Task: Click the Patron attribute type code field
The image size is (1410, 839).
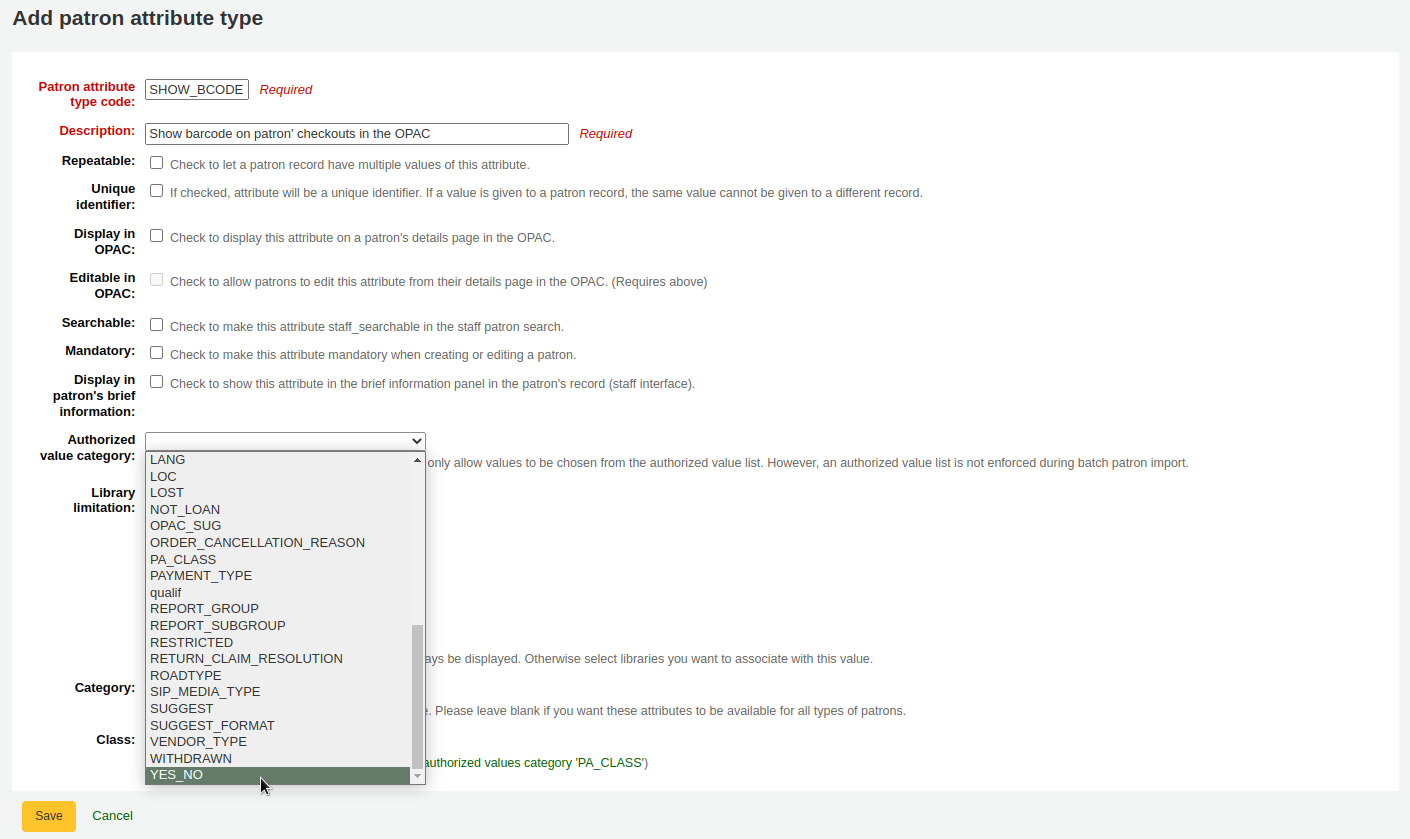Action: point(196,89)
